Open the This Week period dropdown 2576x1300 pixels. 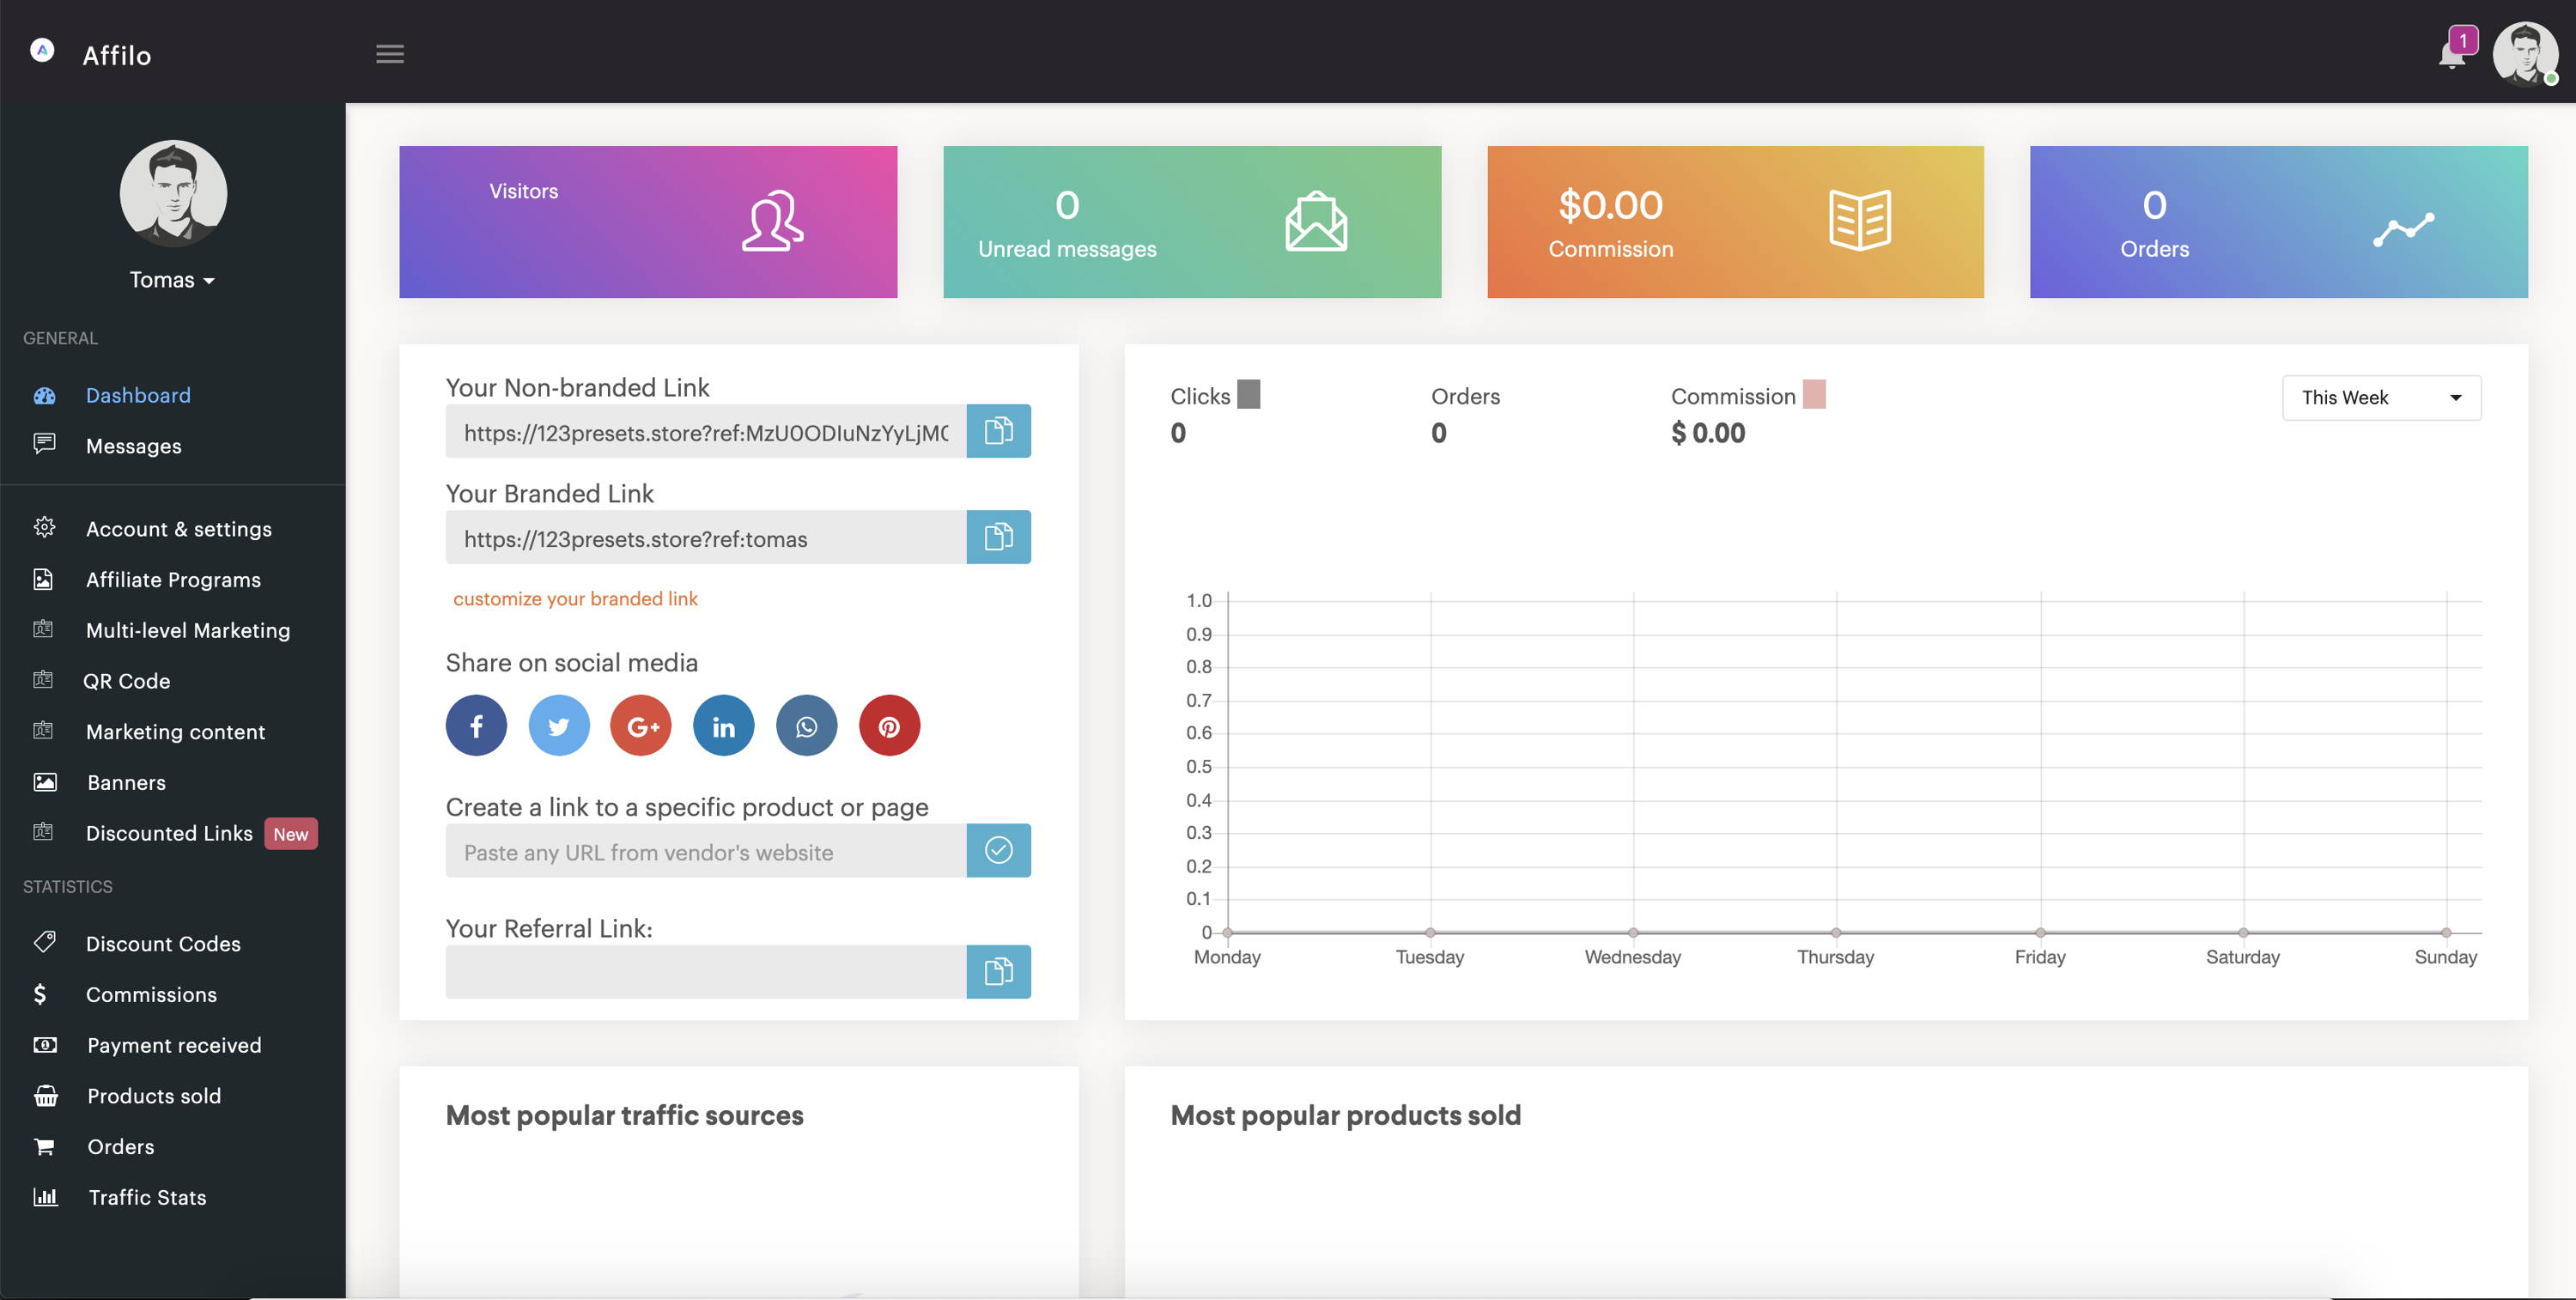tap(2381, 398)
